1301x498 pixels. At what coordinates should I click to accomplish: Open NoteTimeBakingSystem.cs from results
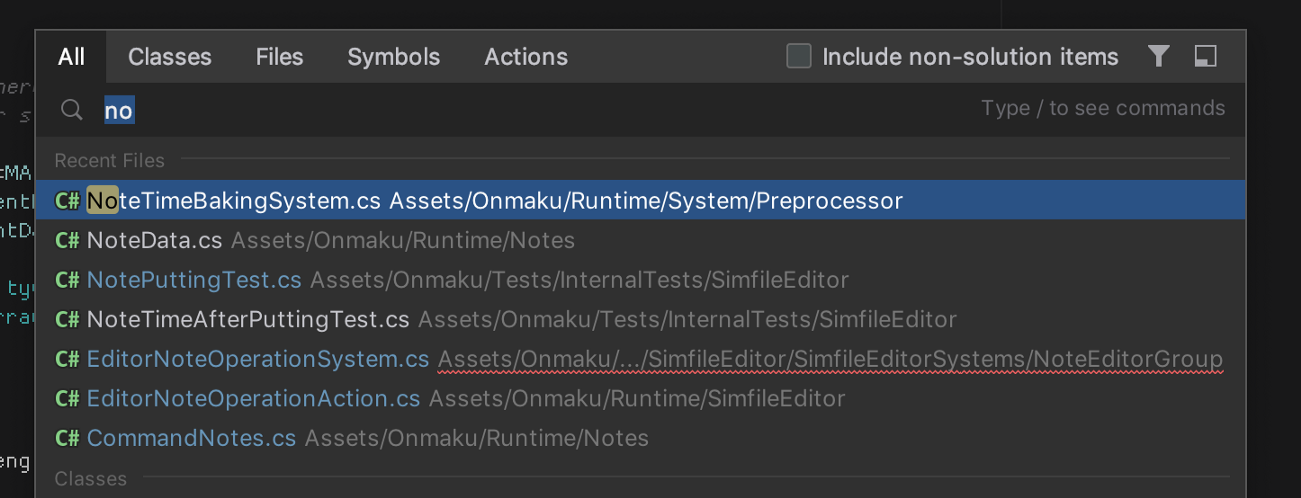234,201
